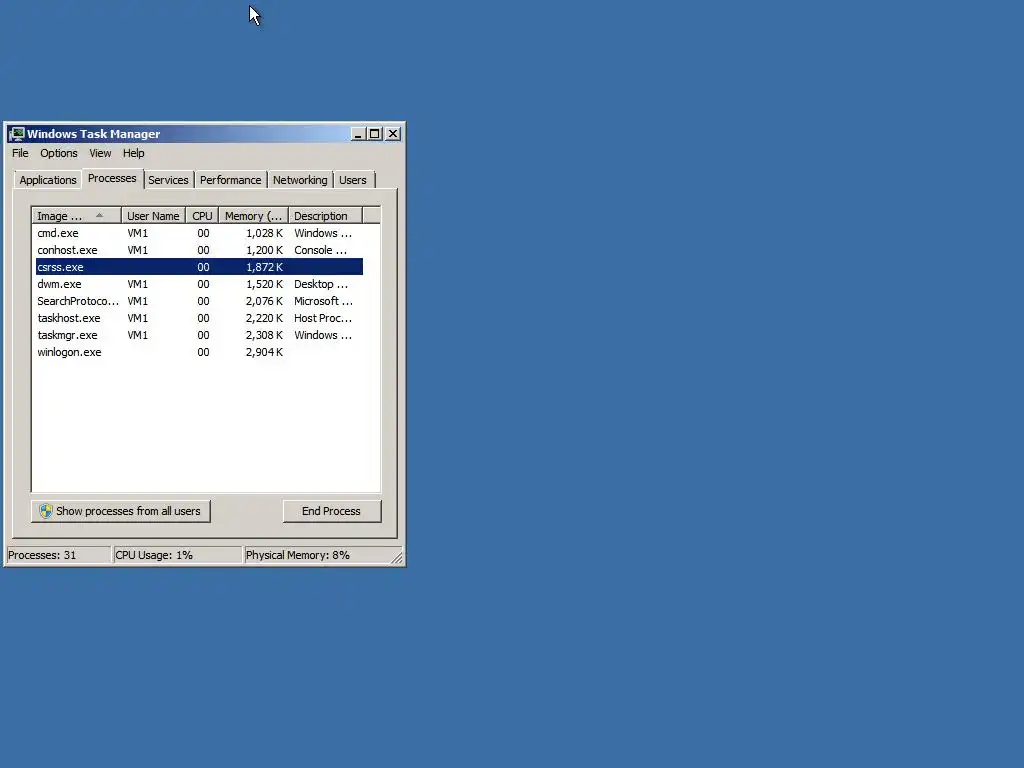Click the Desktop ... description cell
Screen dimensions: 1024x768
321,284
